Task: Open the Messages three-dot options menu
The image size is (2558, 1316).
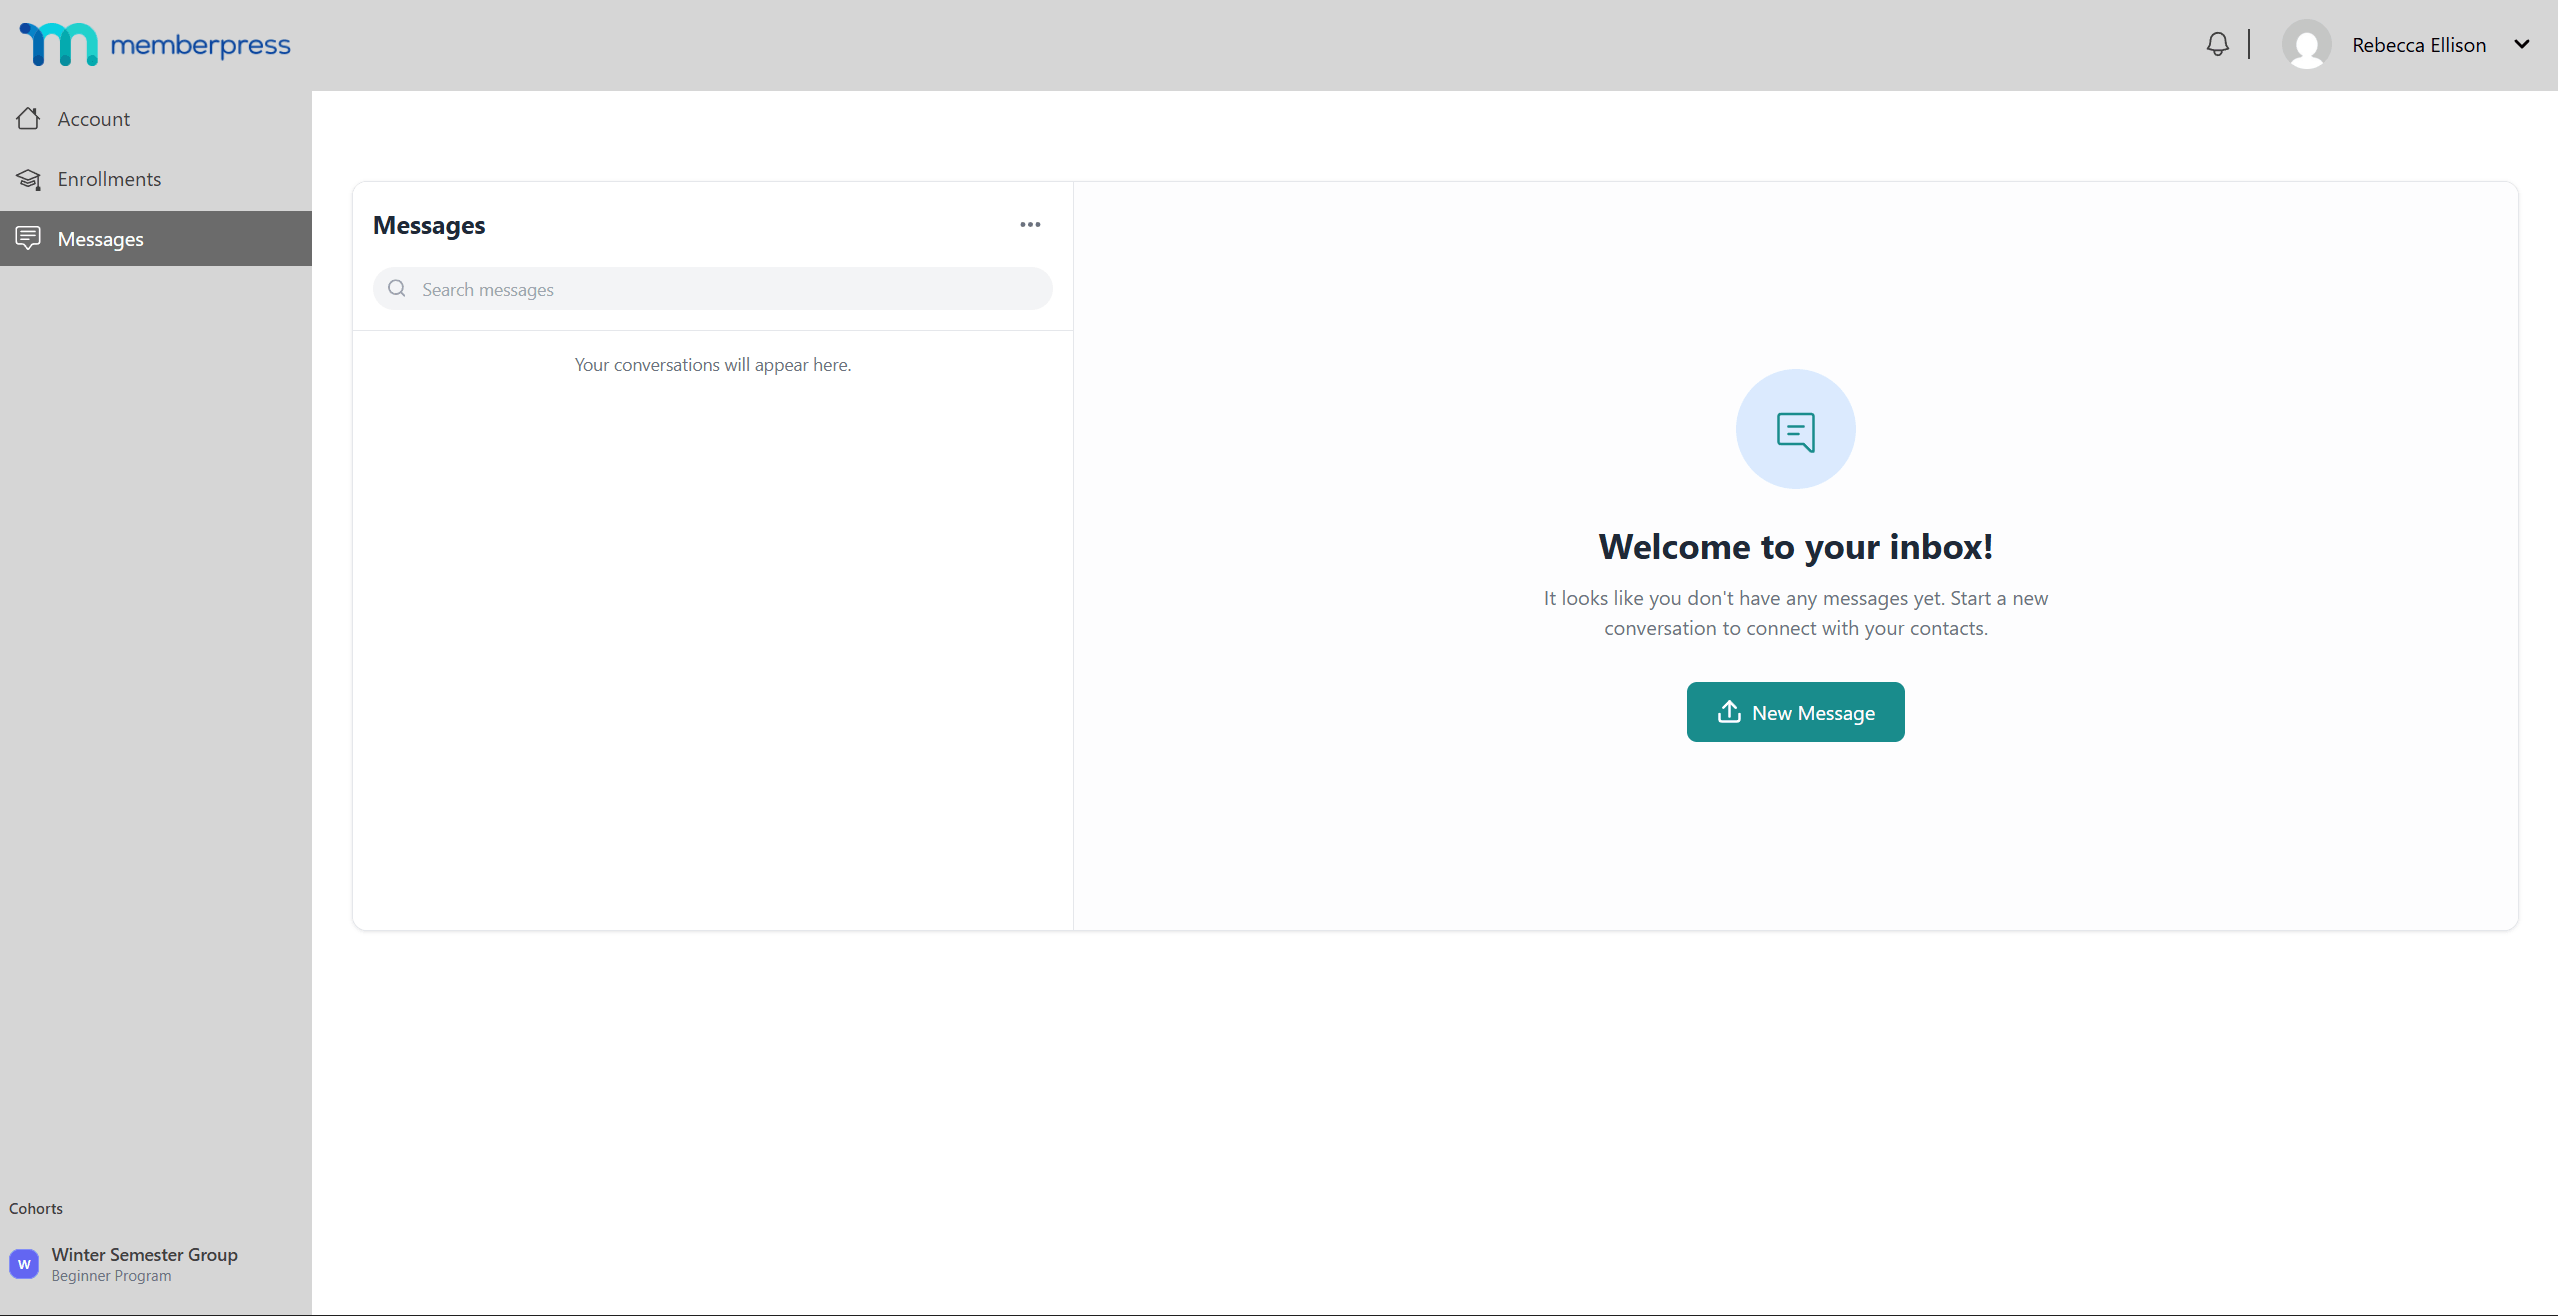Action: 1030,225
